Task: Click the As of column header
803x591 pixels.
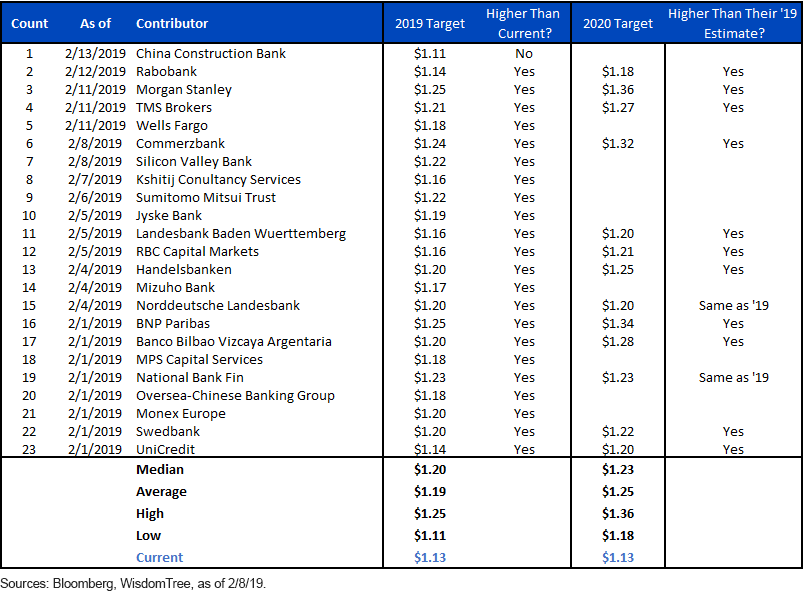Action: [x=95, y=24]
